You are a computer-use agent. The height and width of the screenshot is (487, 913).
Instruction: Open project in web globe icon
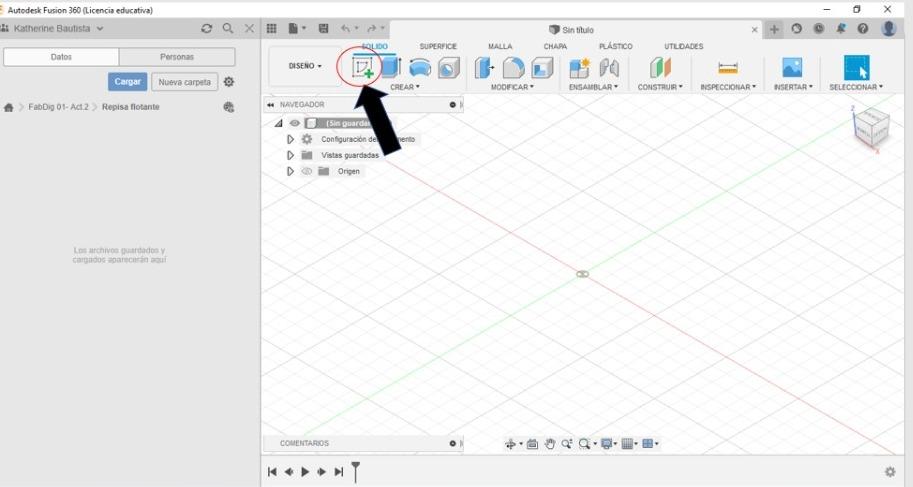point(229,107)
